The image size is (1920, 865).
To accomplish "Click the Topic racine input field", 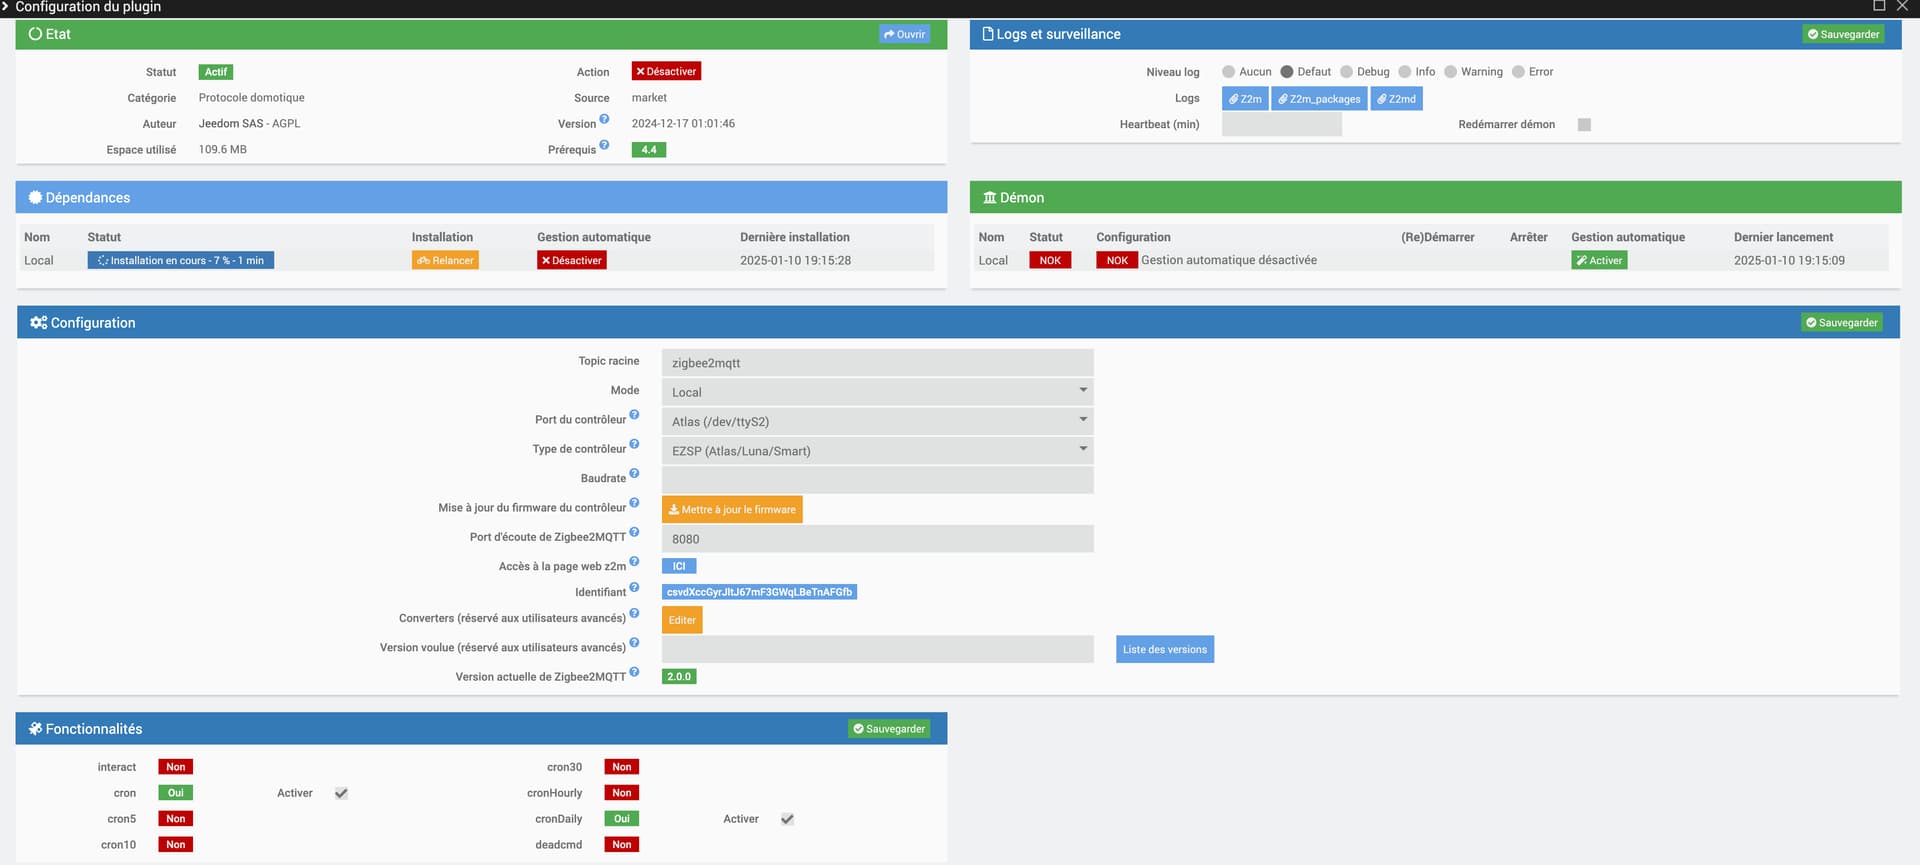I will pos(877,363).
